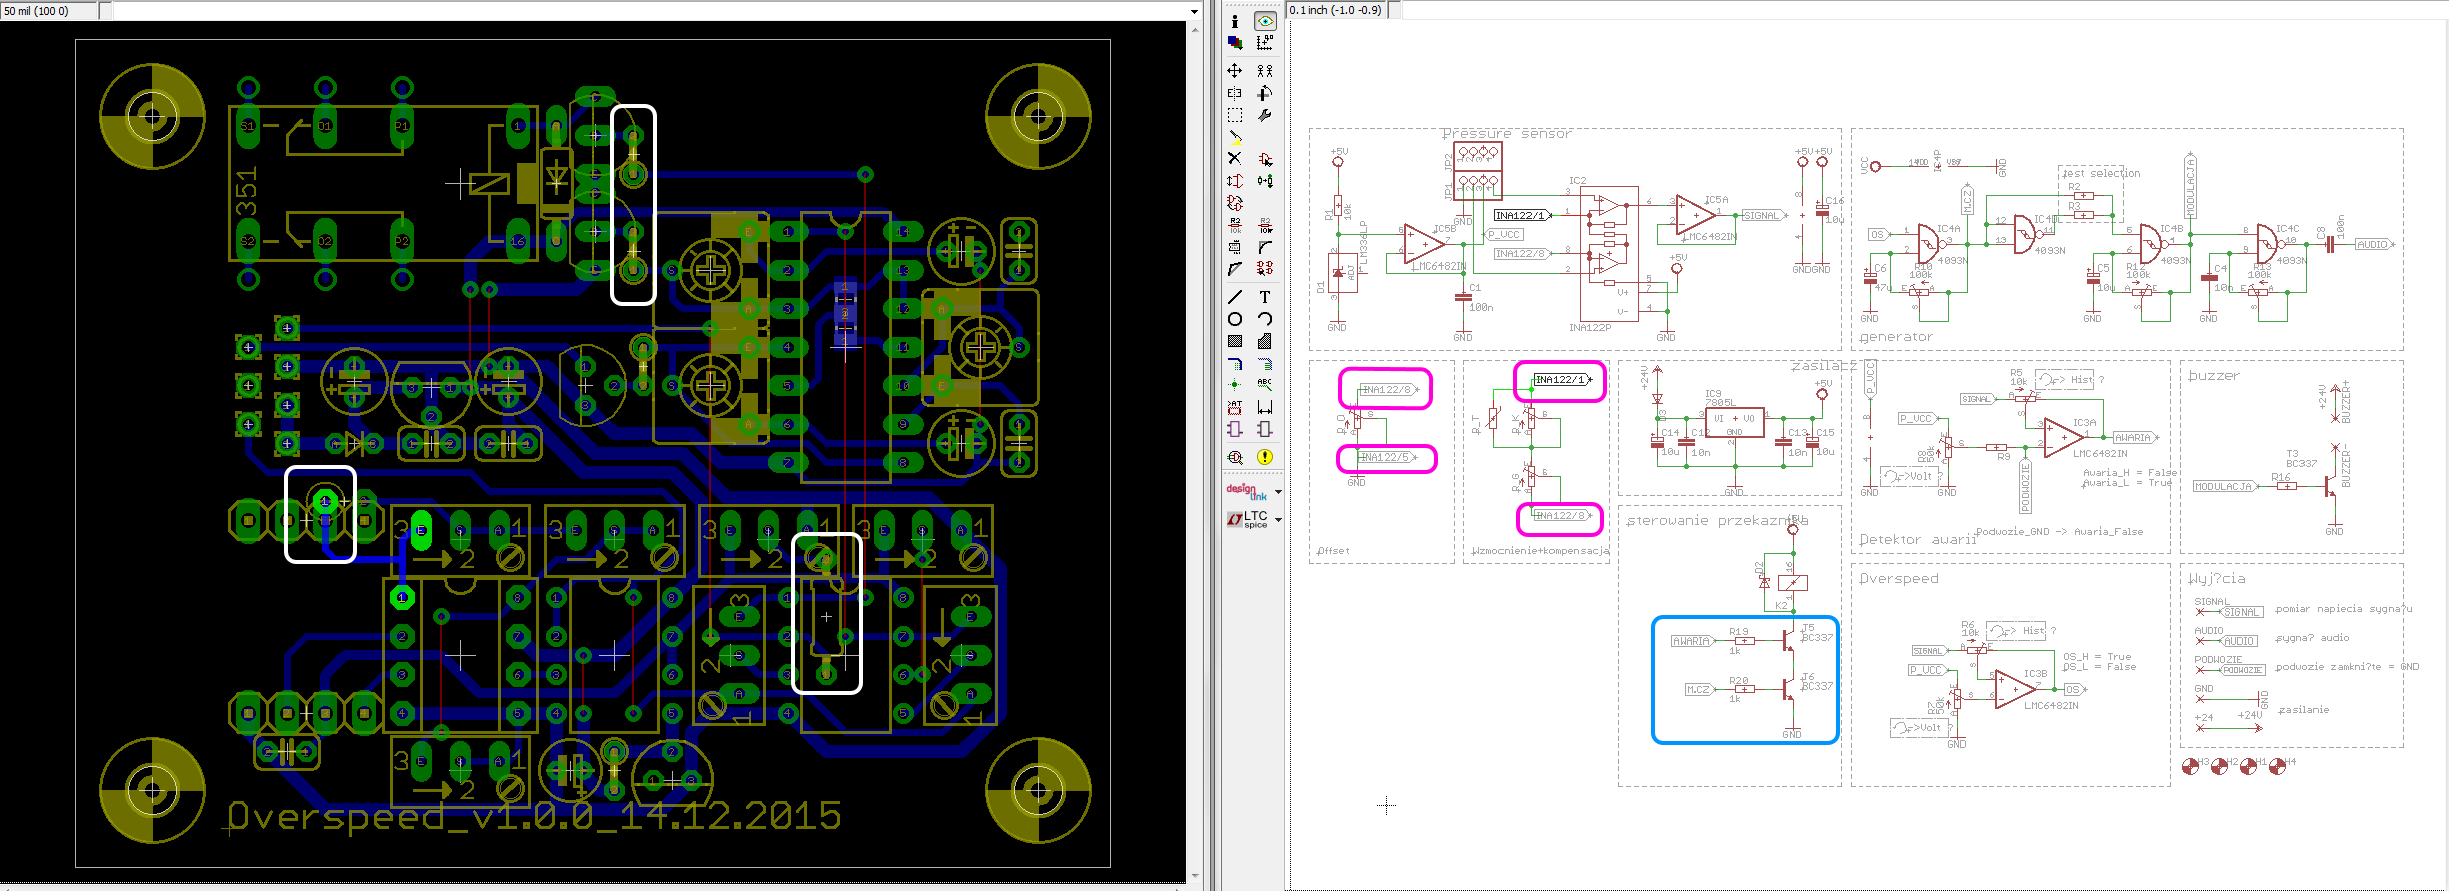Image resolution: width=2449 pixels, height=891 pixels.
Task: Select the Dimension tool
Action: point(1265,407)
